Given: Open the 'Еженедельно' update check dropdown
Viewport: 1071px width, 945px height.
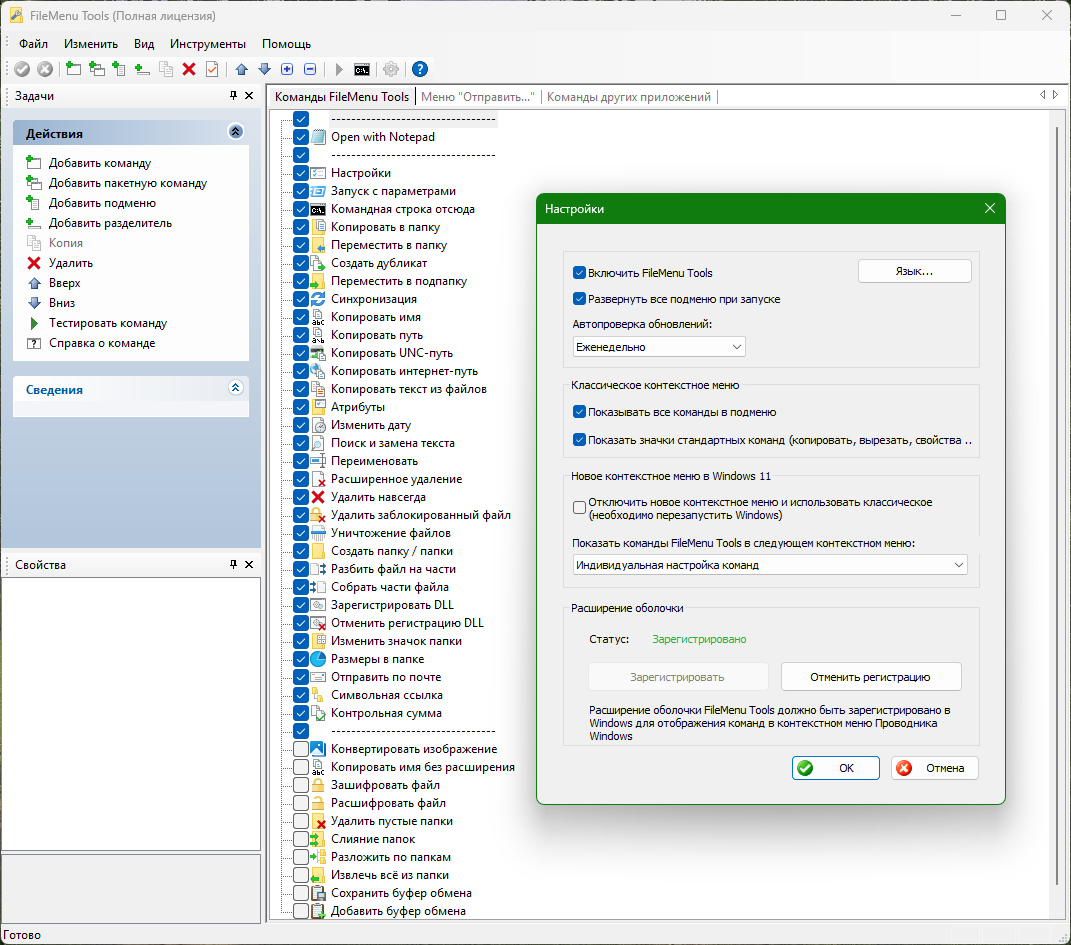Looking at the screenshot, I should (658, 347).
